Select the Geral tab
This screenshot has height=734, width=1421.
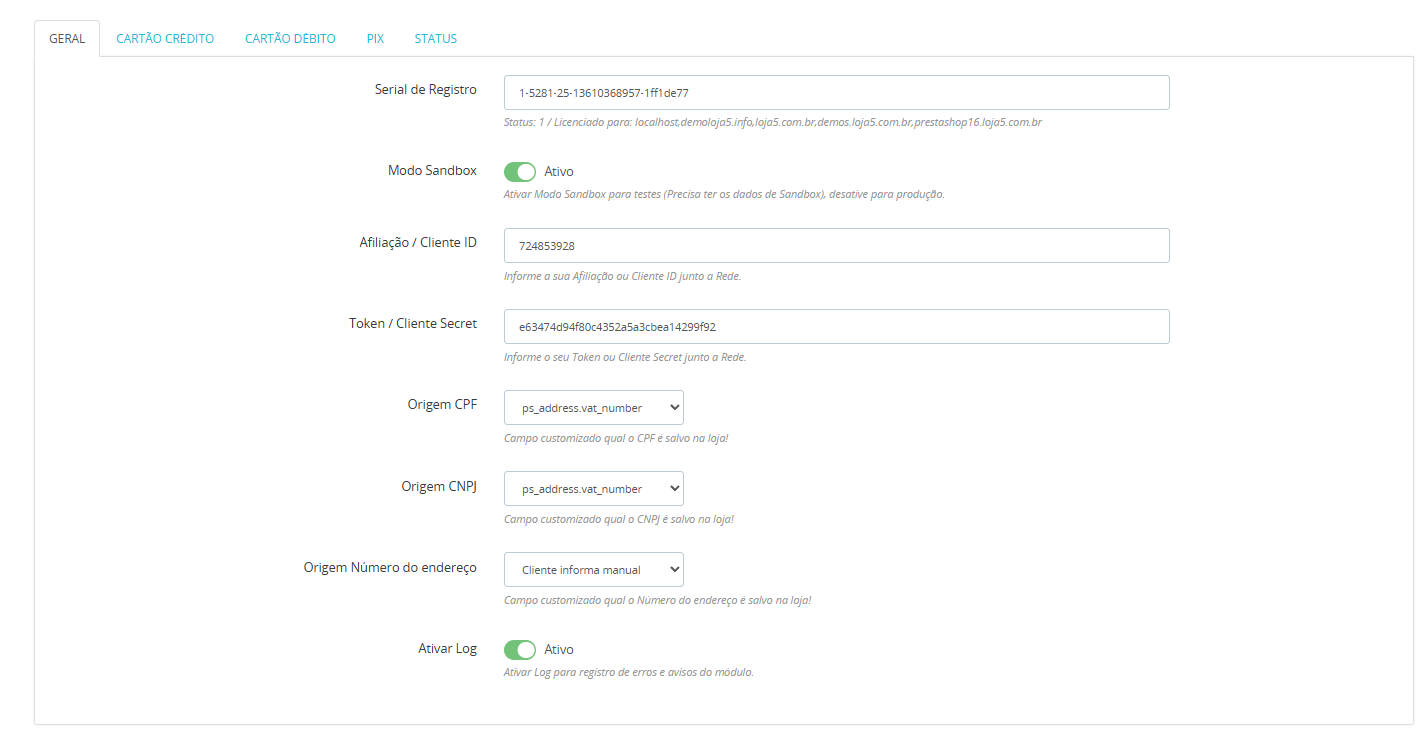pyautogui.click(x=67, y=39)
